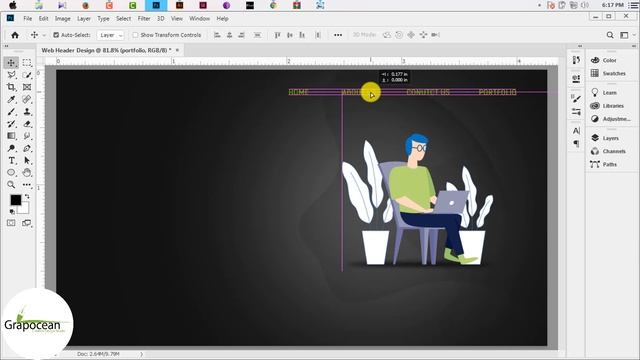Image resolution: width=640 pixels, height=360 pixels.
Task: Reset default foreground and background colors
Action: 12,211
